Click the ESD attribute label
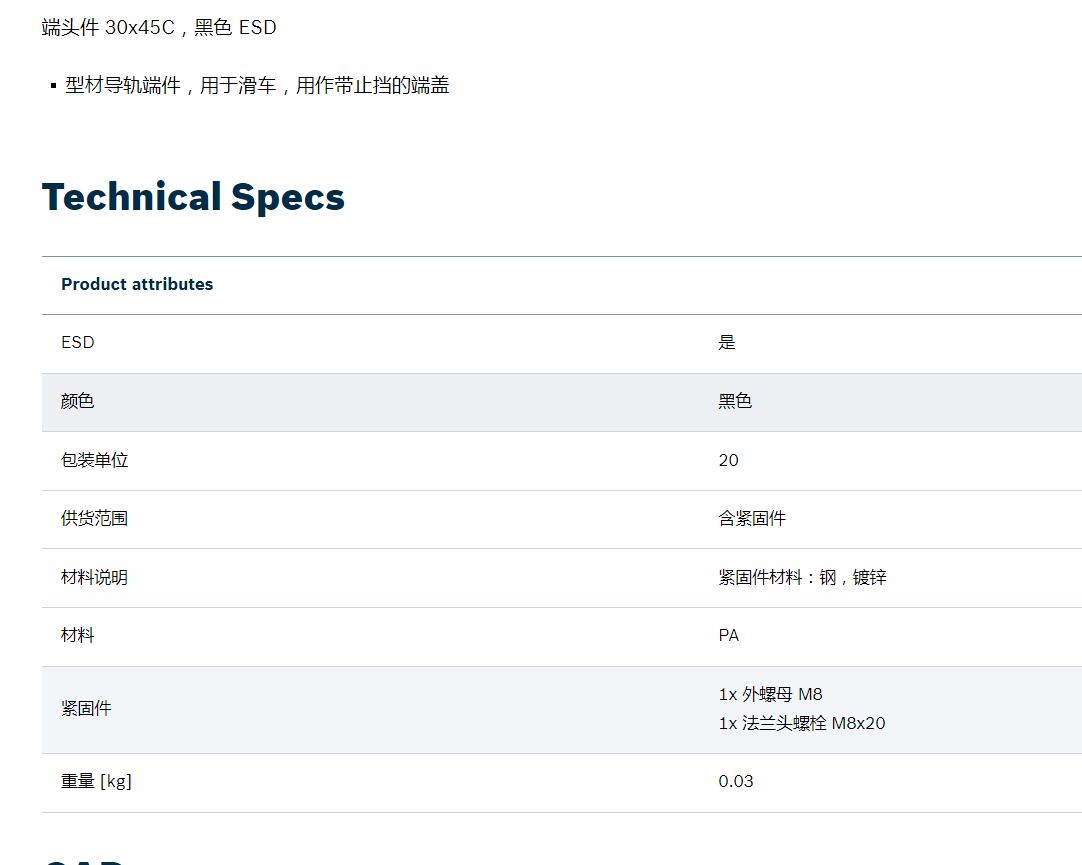The height and width of the screenshot is (865, 1082). 78,342
